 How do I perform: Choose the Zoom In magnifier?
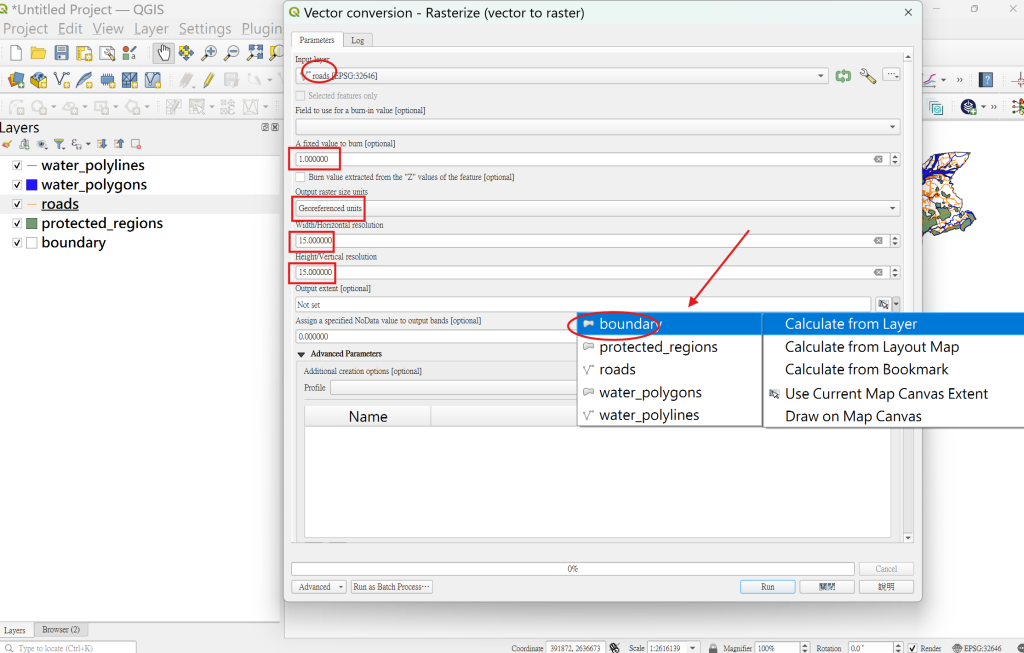[209, 53]
